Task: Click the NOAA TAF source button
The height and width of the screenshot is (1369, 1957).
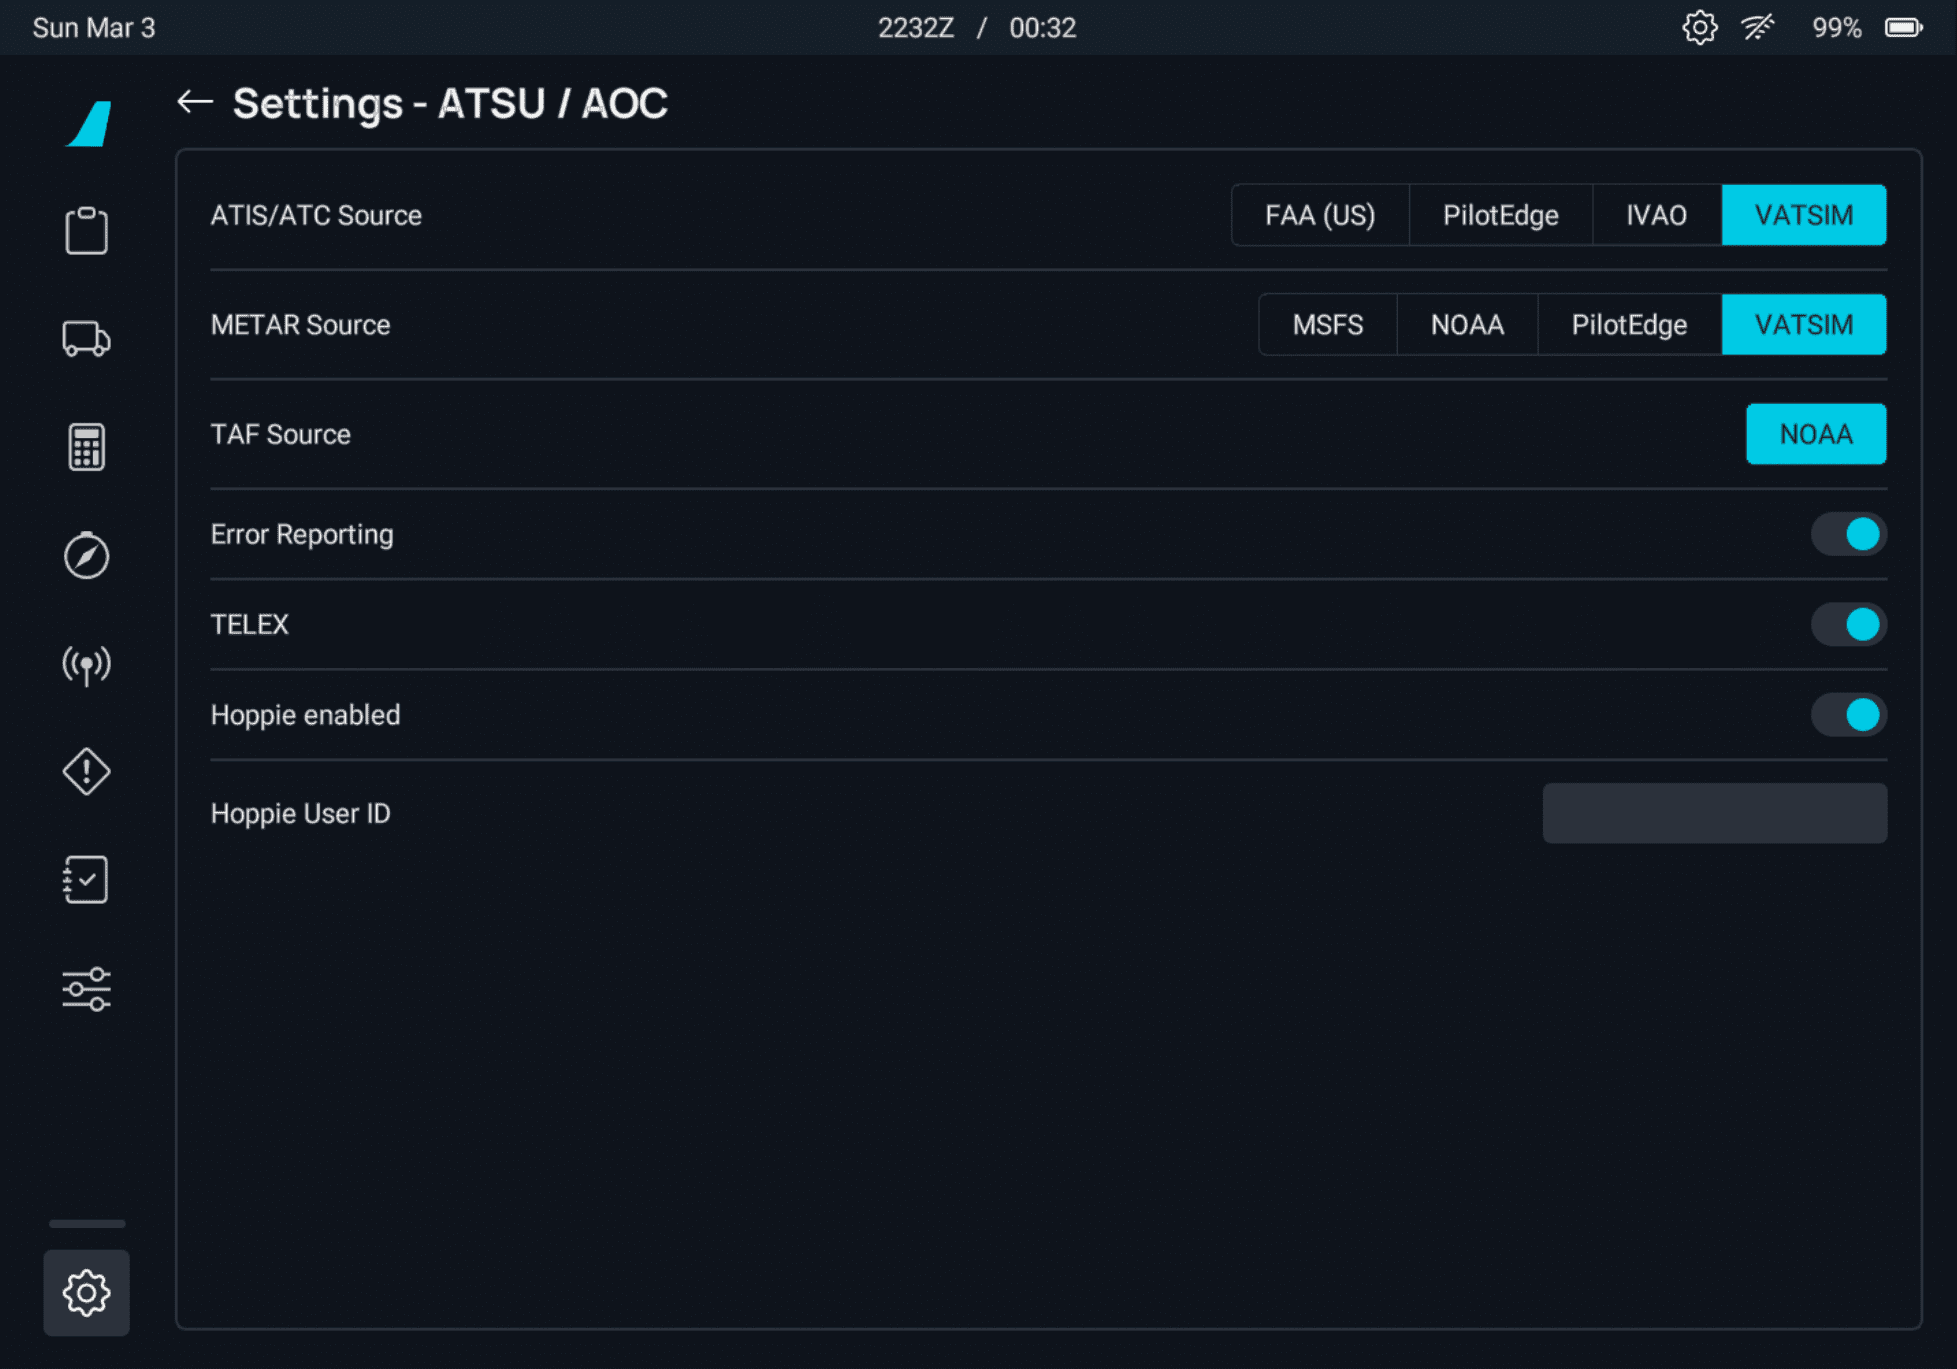Action: click(x=1815, y=434)
